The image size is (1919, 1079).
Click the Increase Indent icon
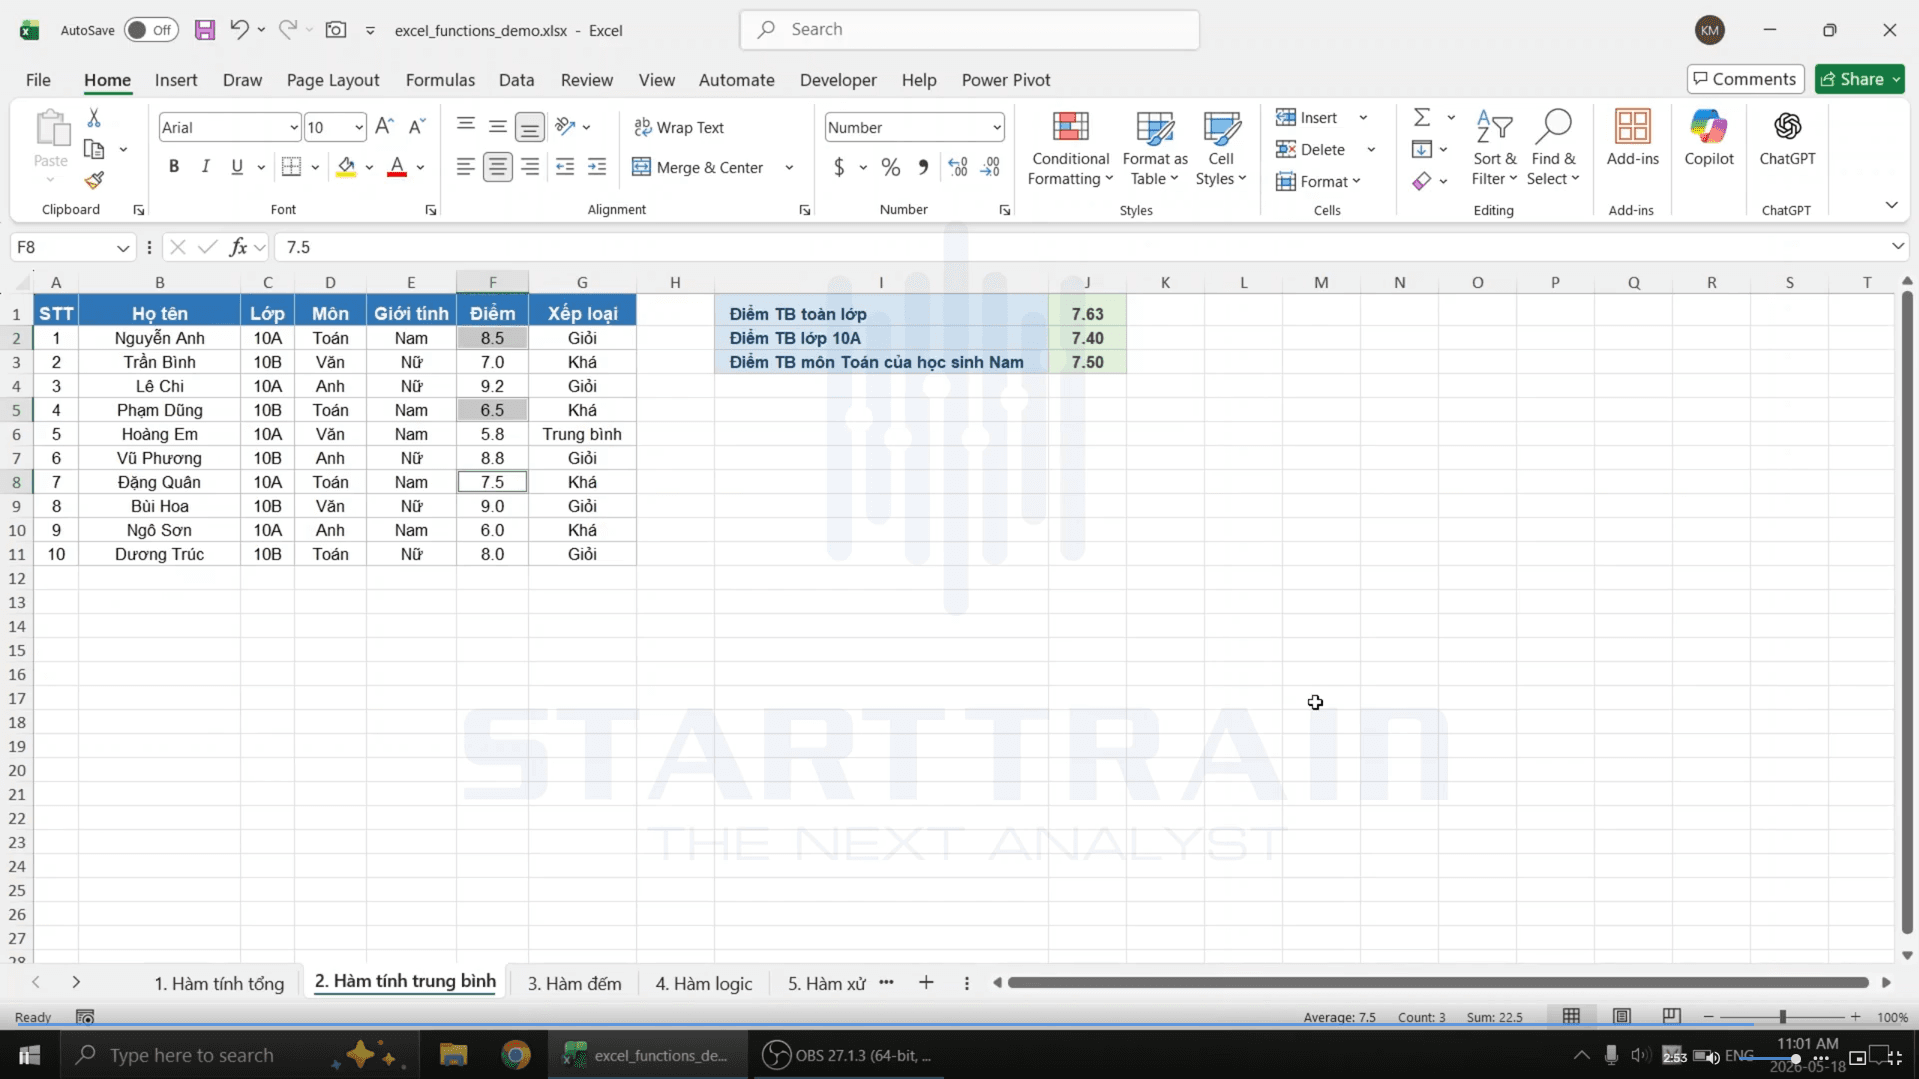tap(597, 167)
